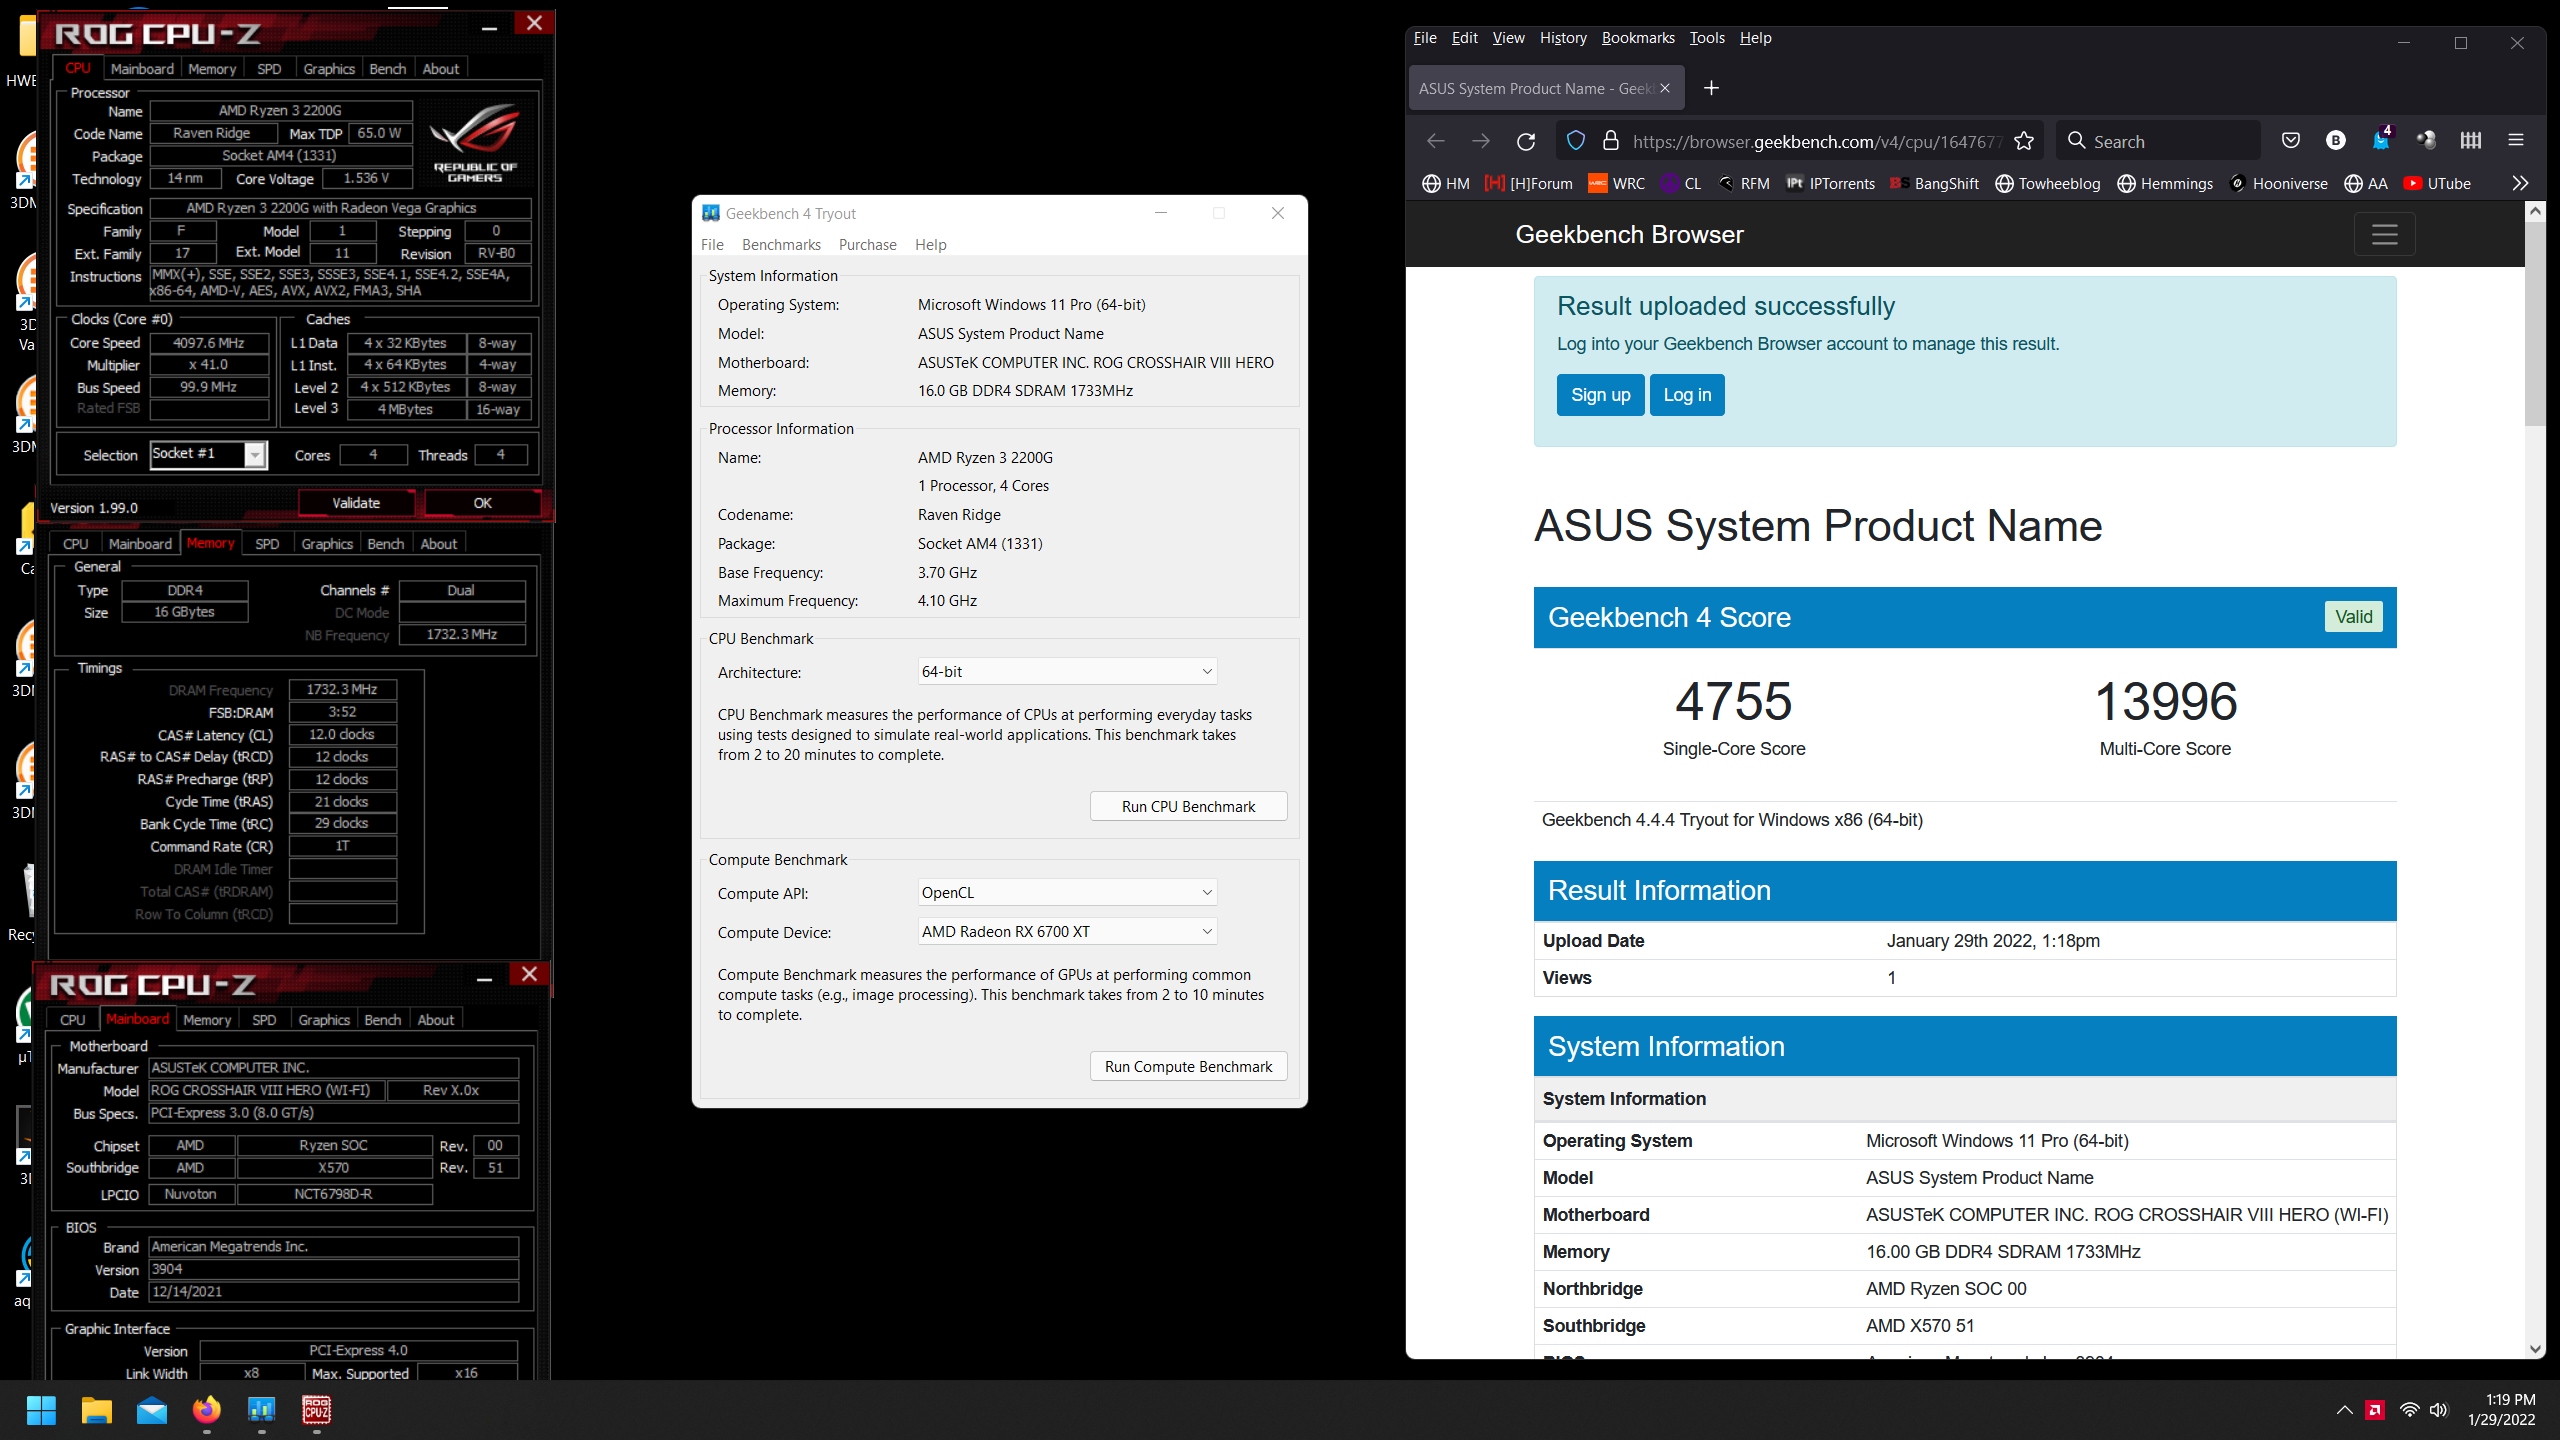Open Bench tab in top CPU-Z window
This screenshot has width=2560, height=1440.
point(388,69)
